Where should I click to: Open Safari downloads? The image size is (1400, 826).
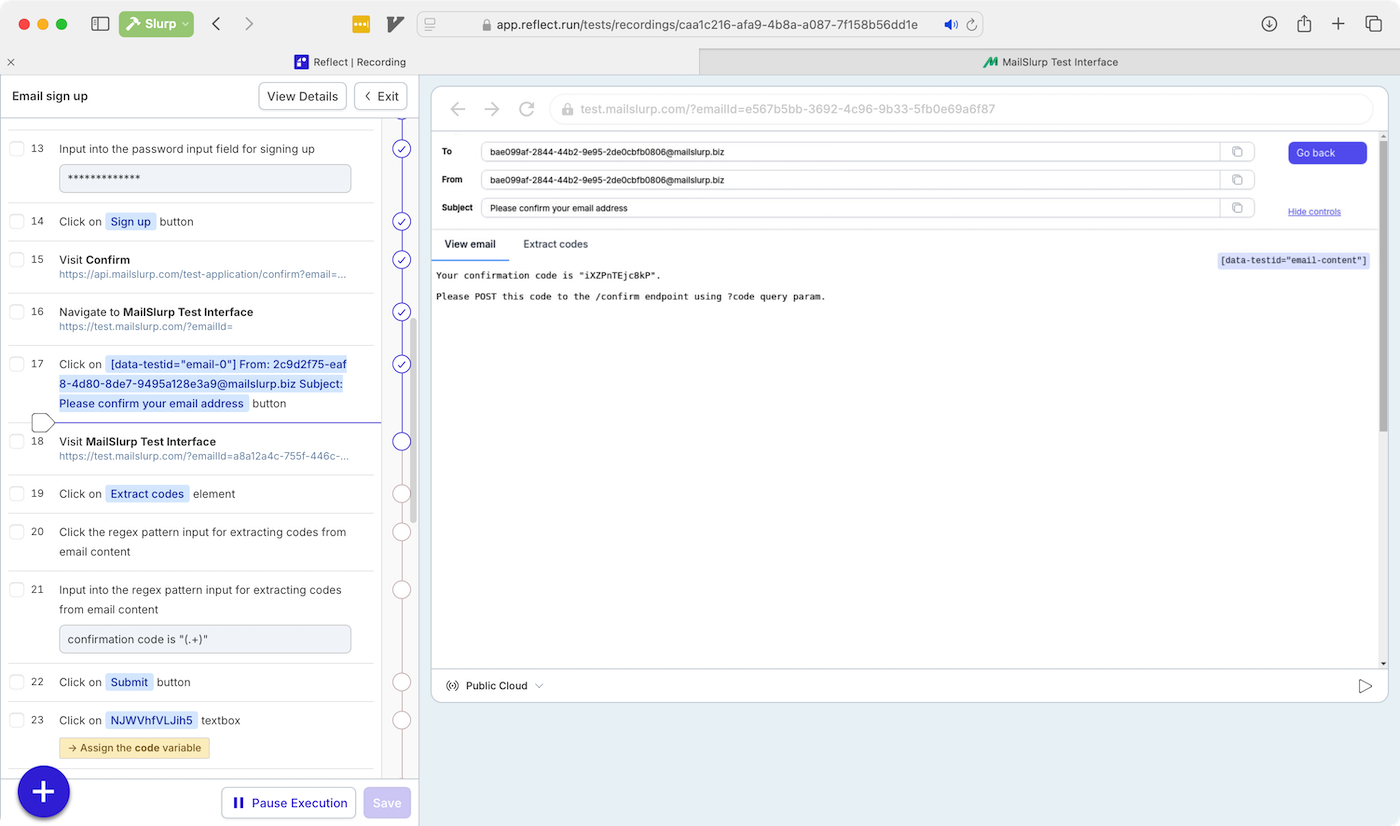[1269, 24]
